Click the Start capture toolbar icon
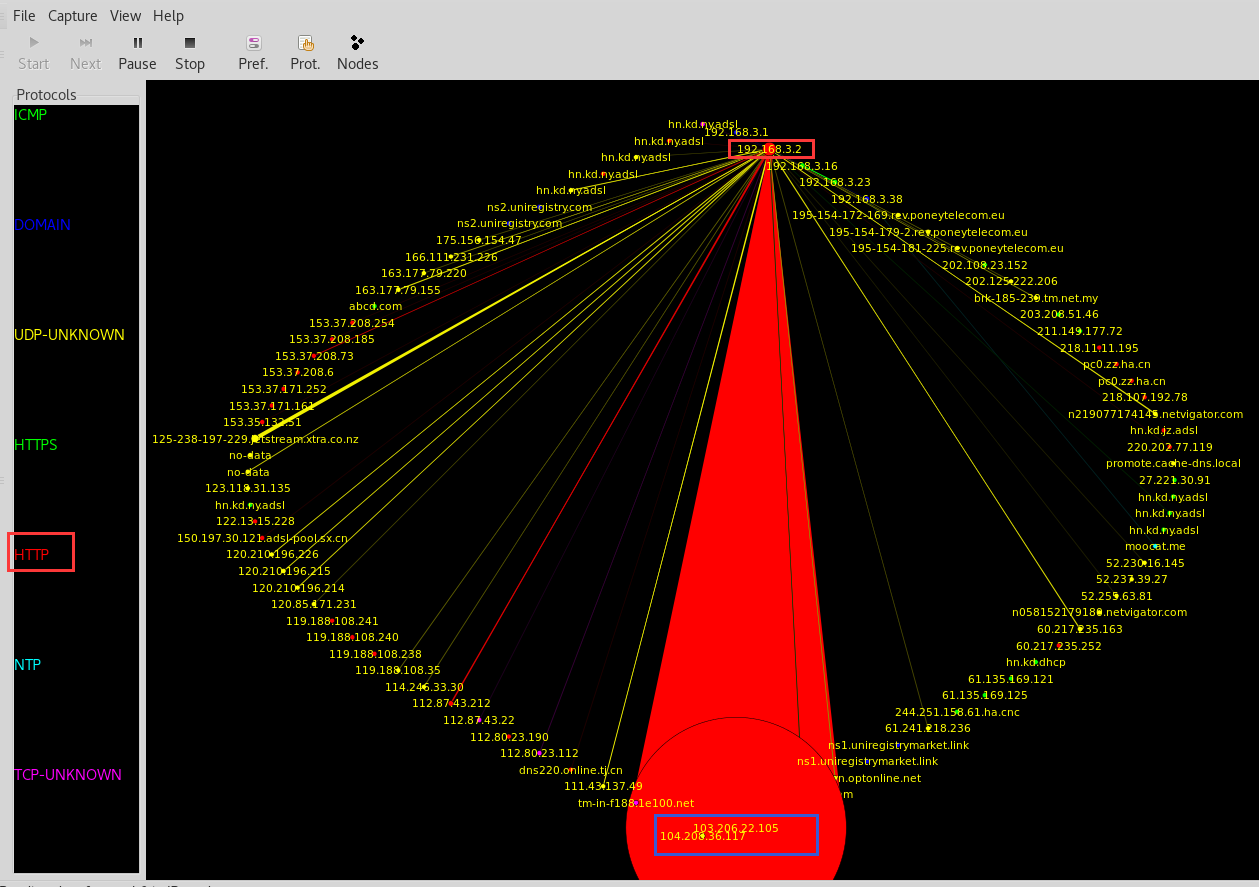Image resolution: width=1259 pixels, height=887 pixels. pyautogui.click(x=33, y=43)
